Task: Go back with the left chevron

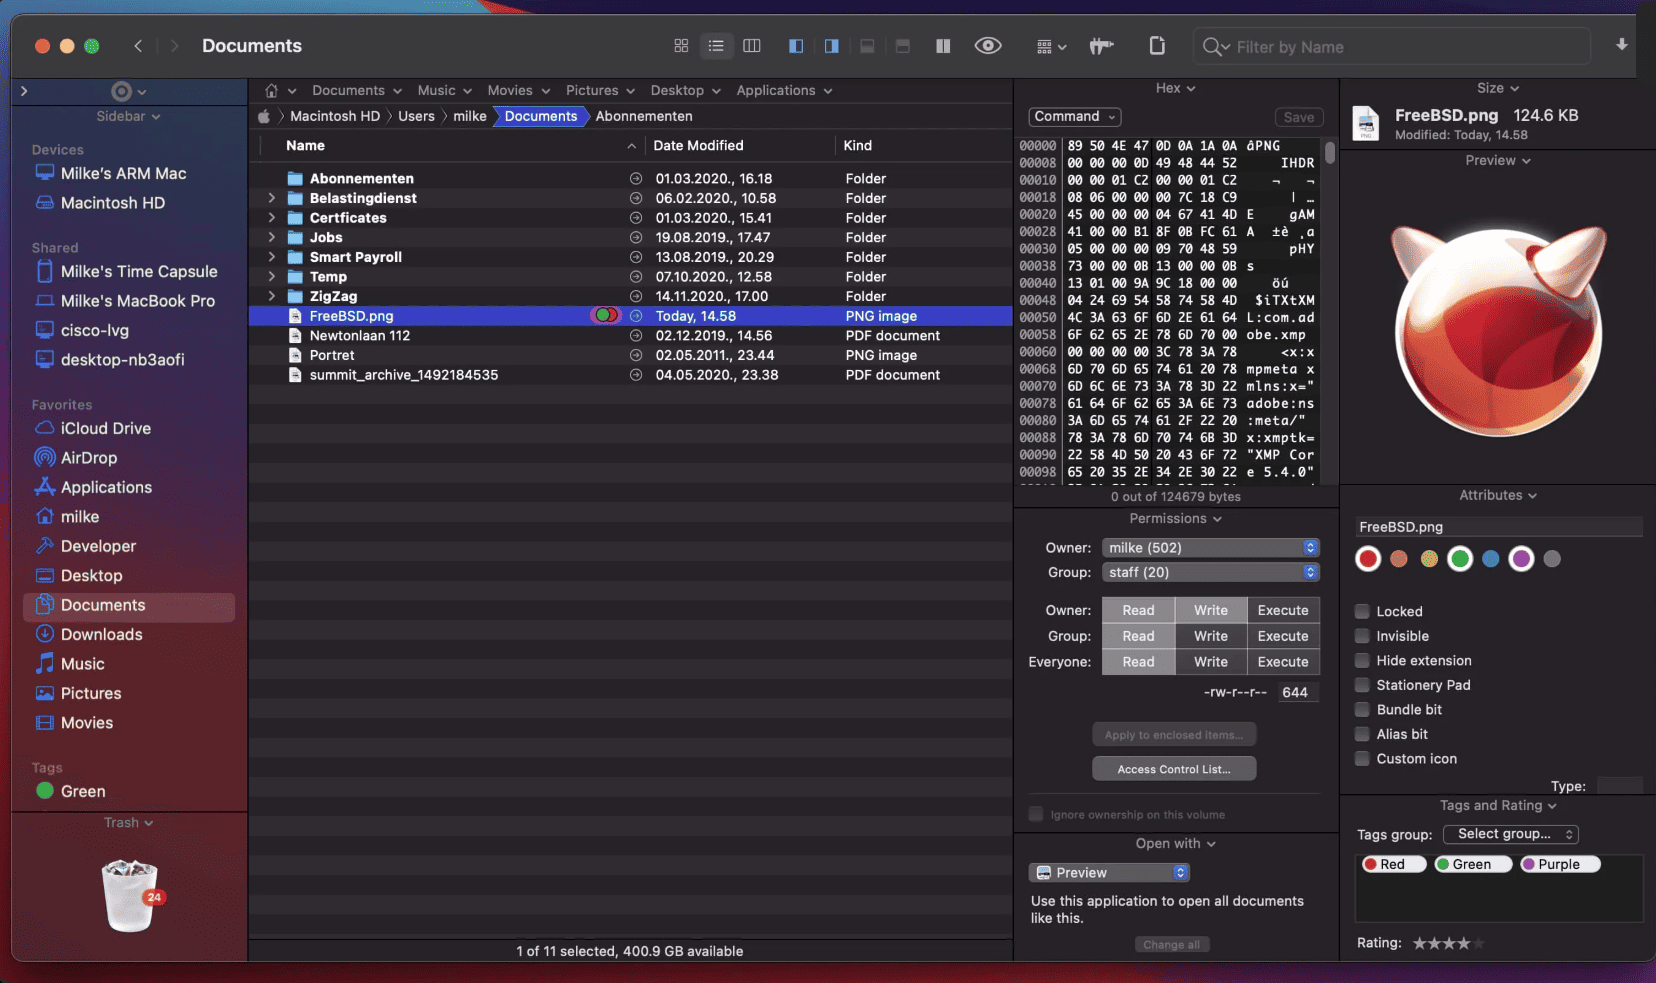Action: coord(139,46)
